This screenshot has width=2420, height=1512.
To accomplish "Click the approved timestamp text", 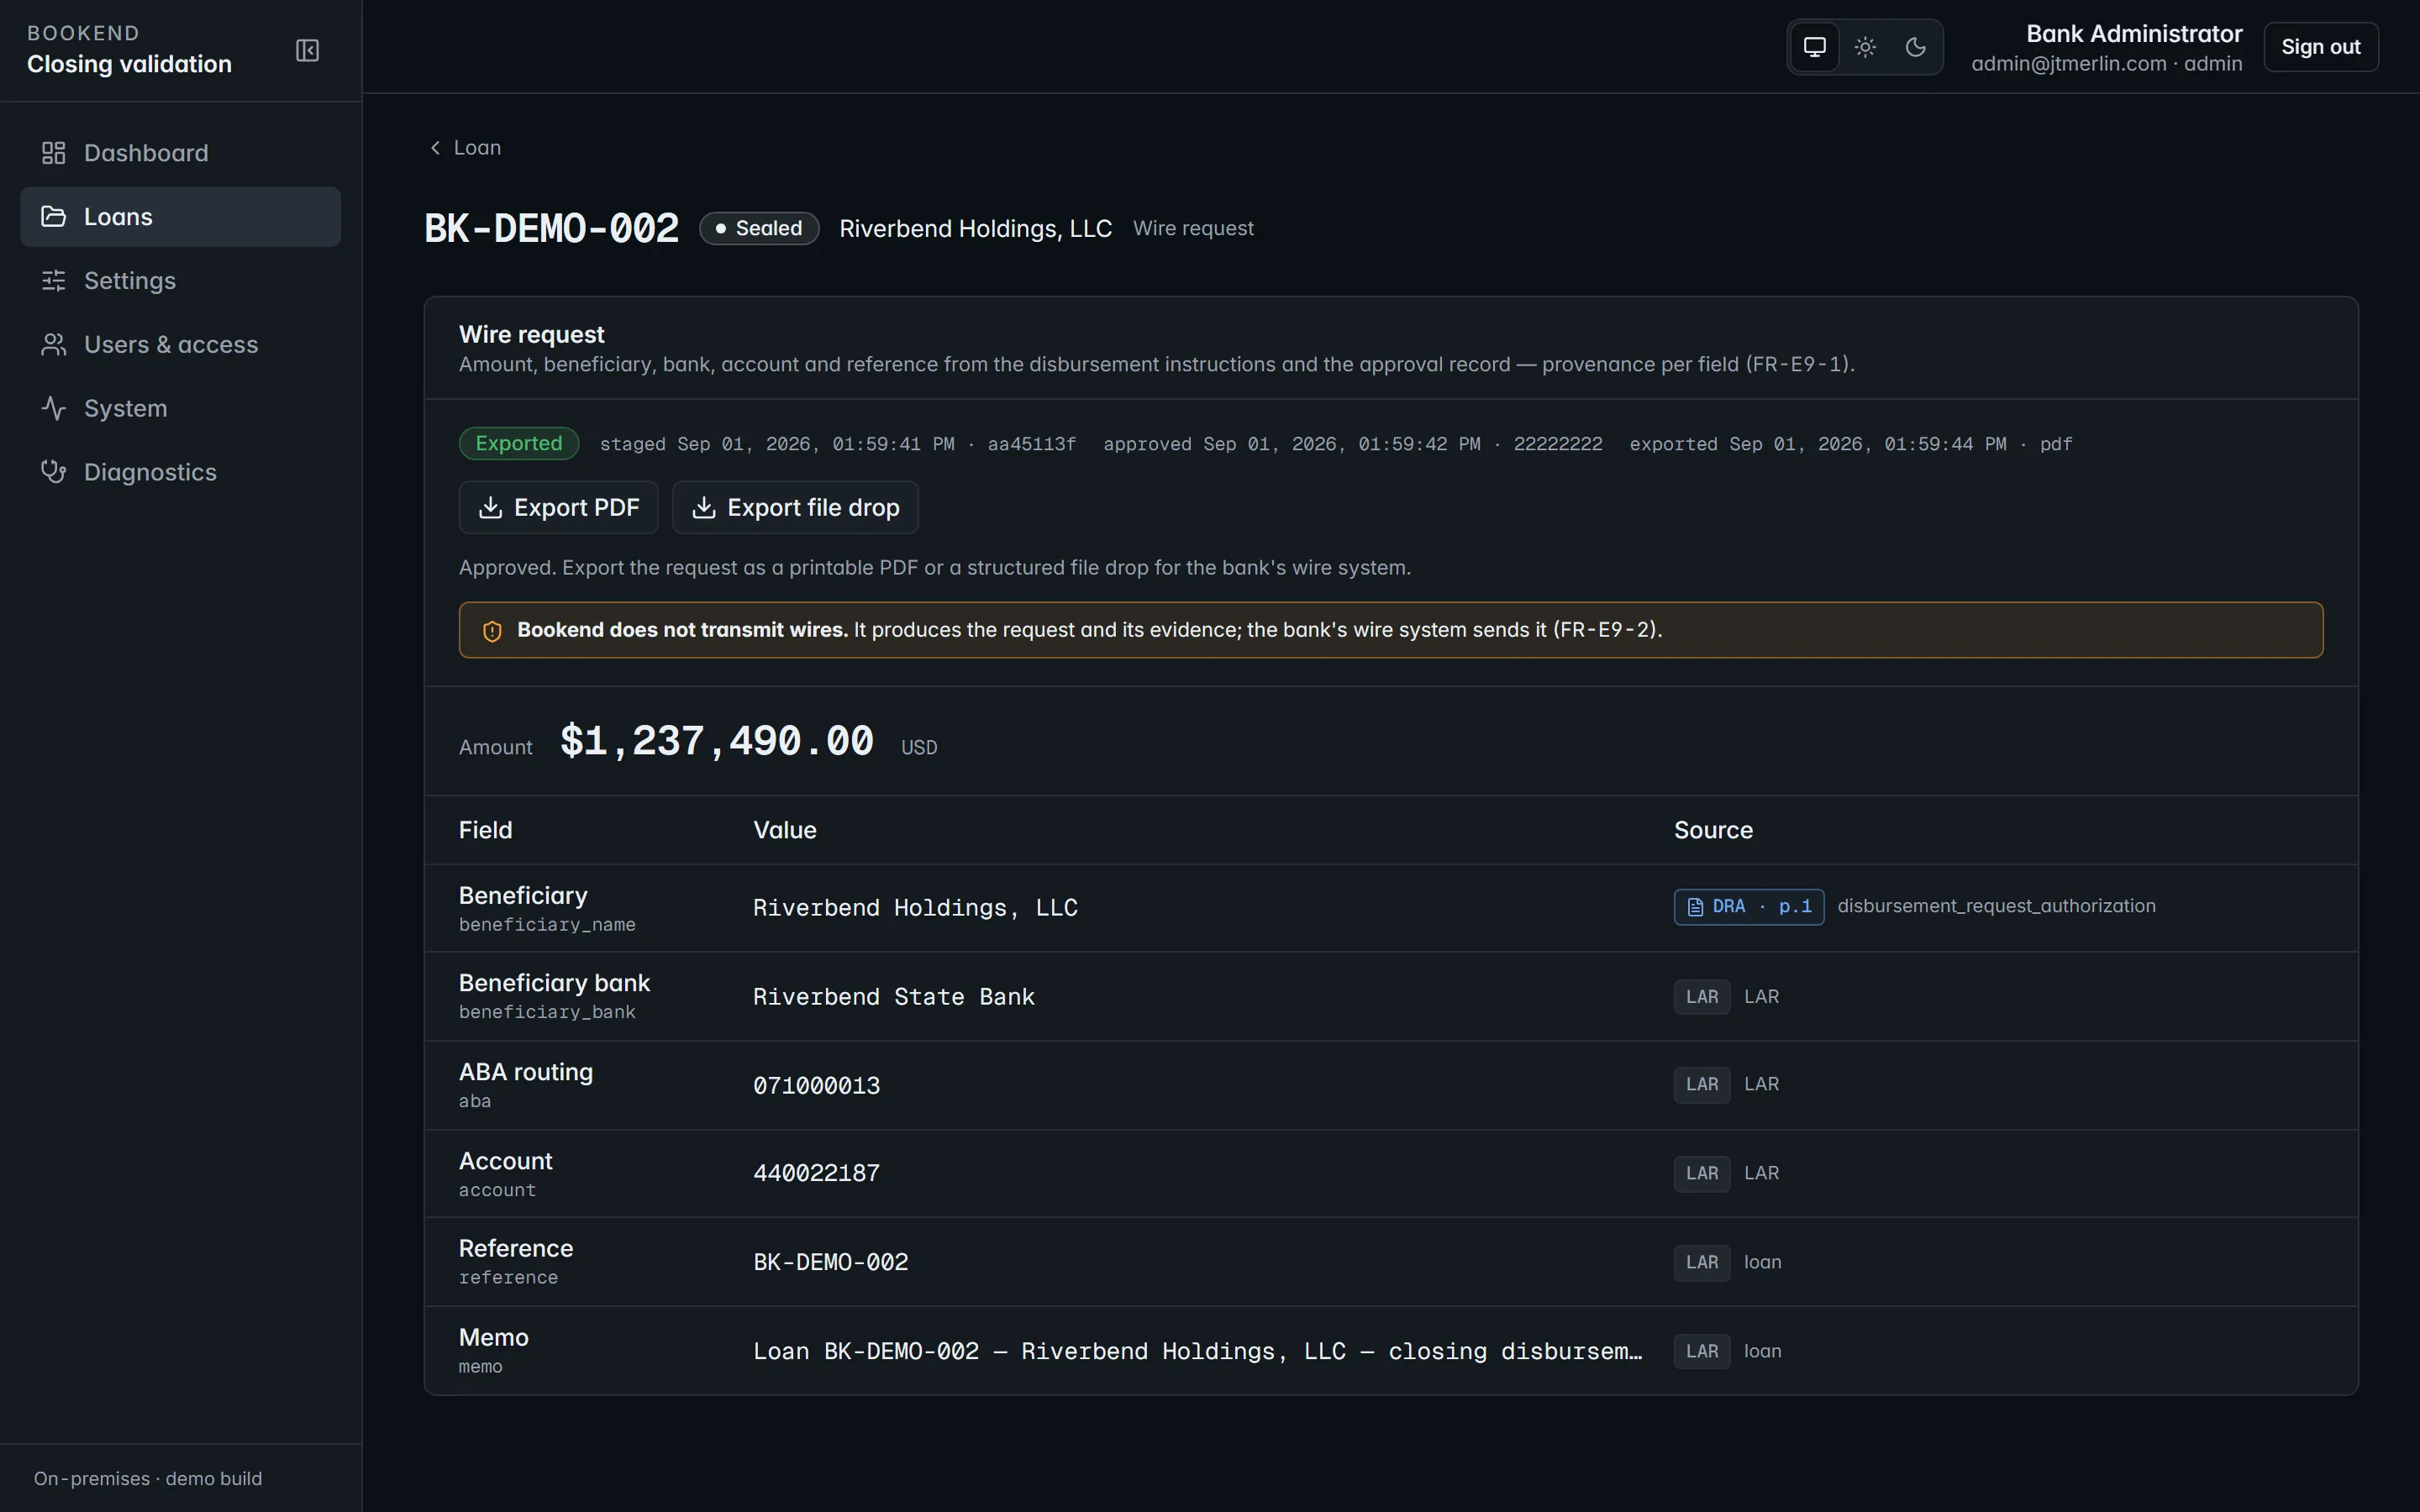I will 1353,444.
